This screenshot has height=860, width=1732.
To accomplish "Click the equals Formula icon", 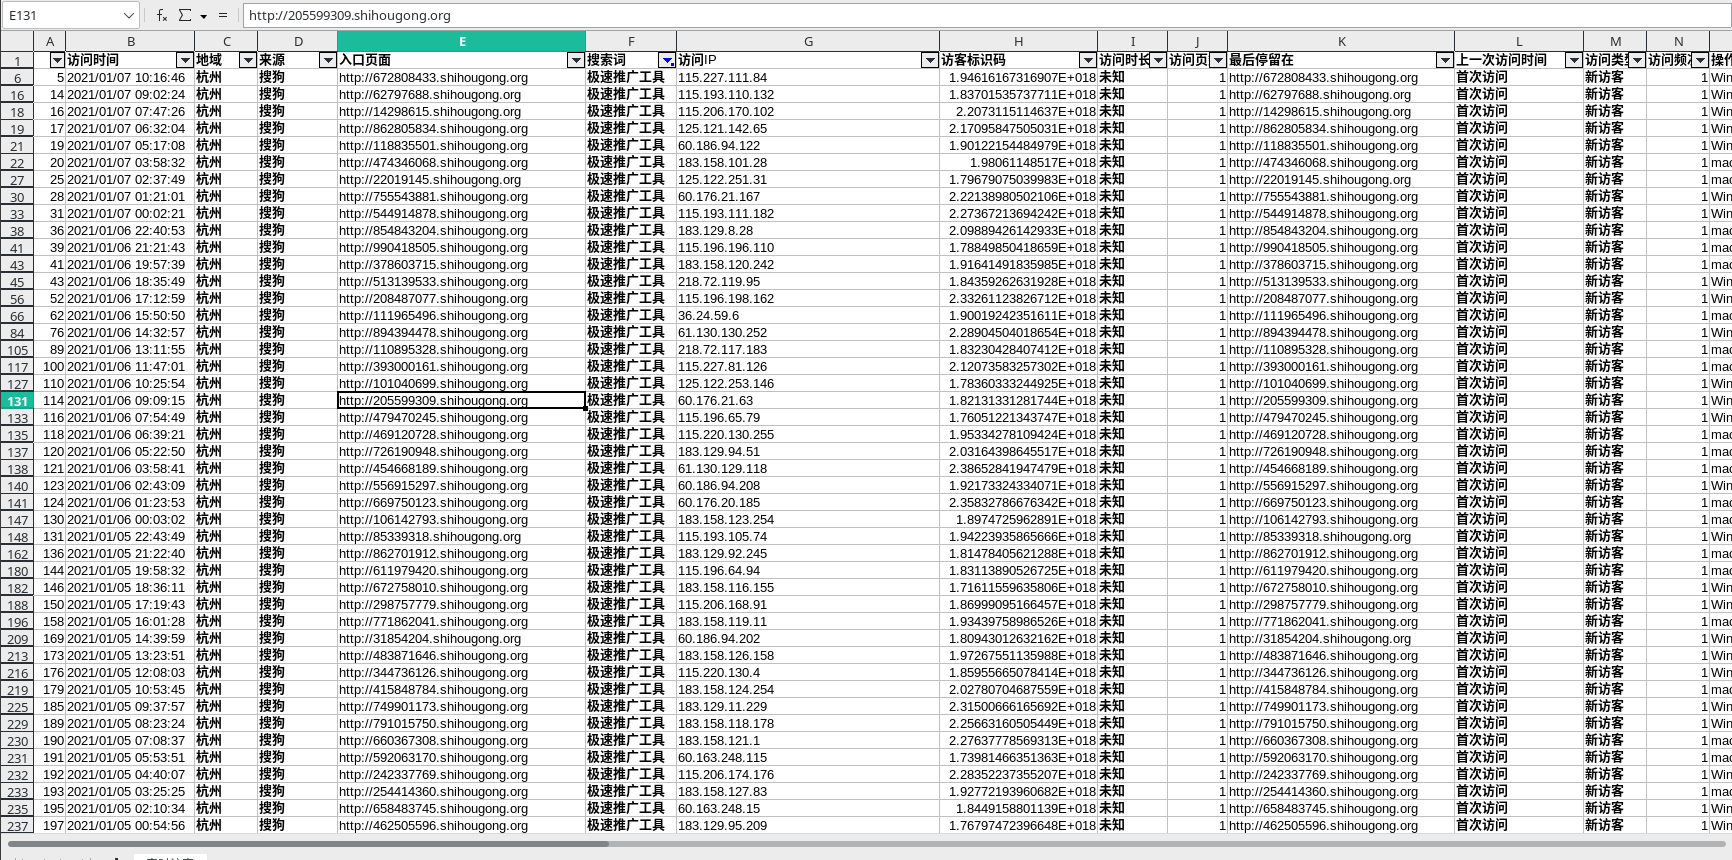I will [223, 15].
